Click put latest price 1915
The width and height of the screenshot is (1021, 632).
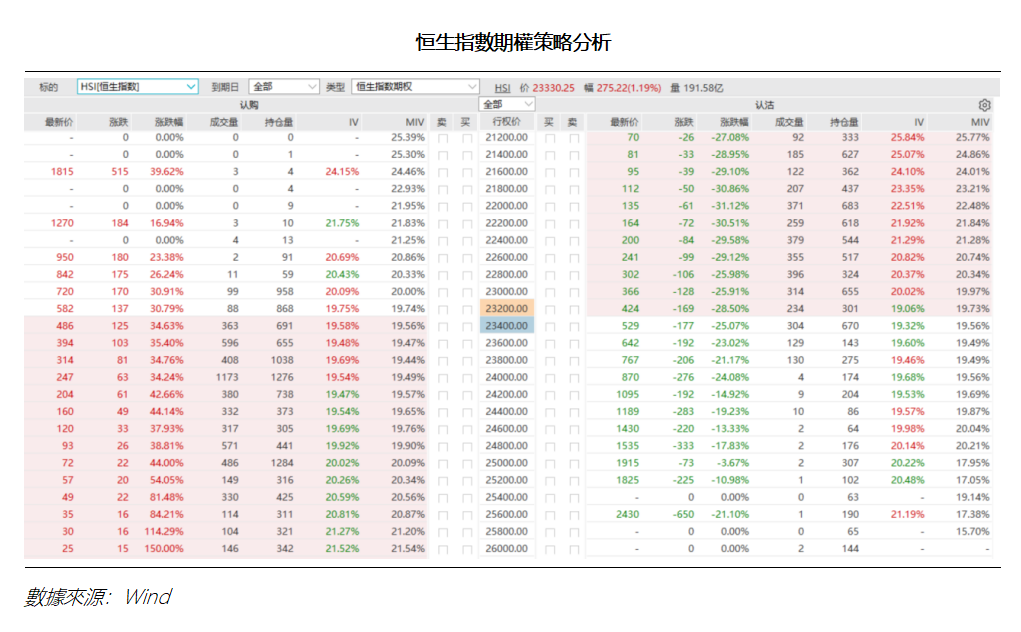[x=627, y=463]
